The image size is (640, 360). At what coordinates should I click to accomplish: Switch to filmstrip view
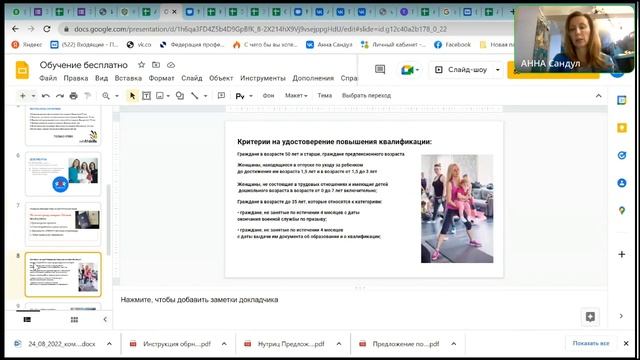click(27, 320)
